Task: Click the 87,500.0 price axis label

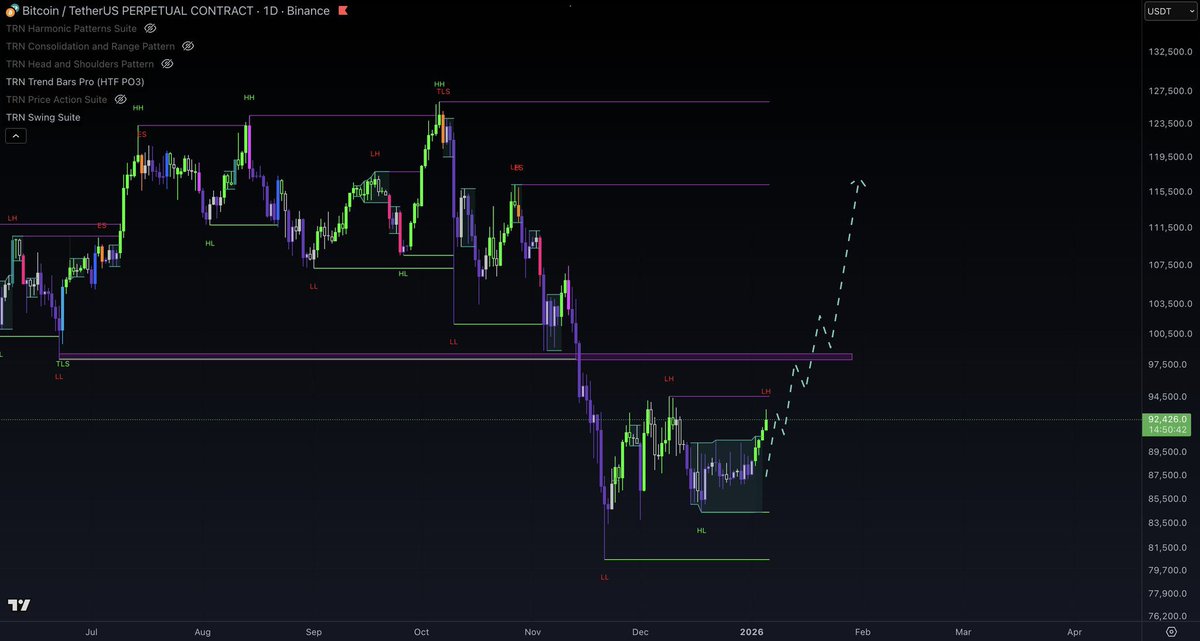Action: click(1168, 475)
